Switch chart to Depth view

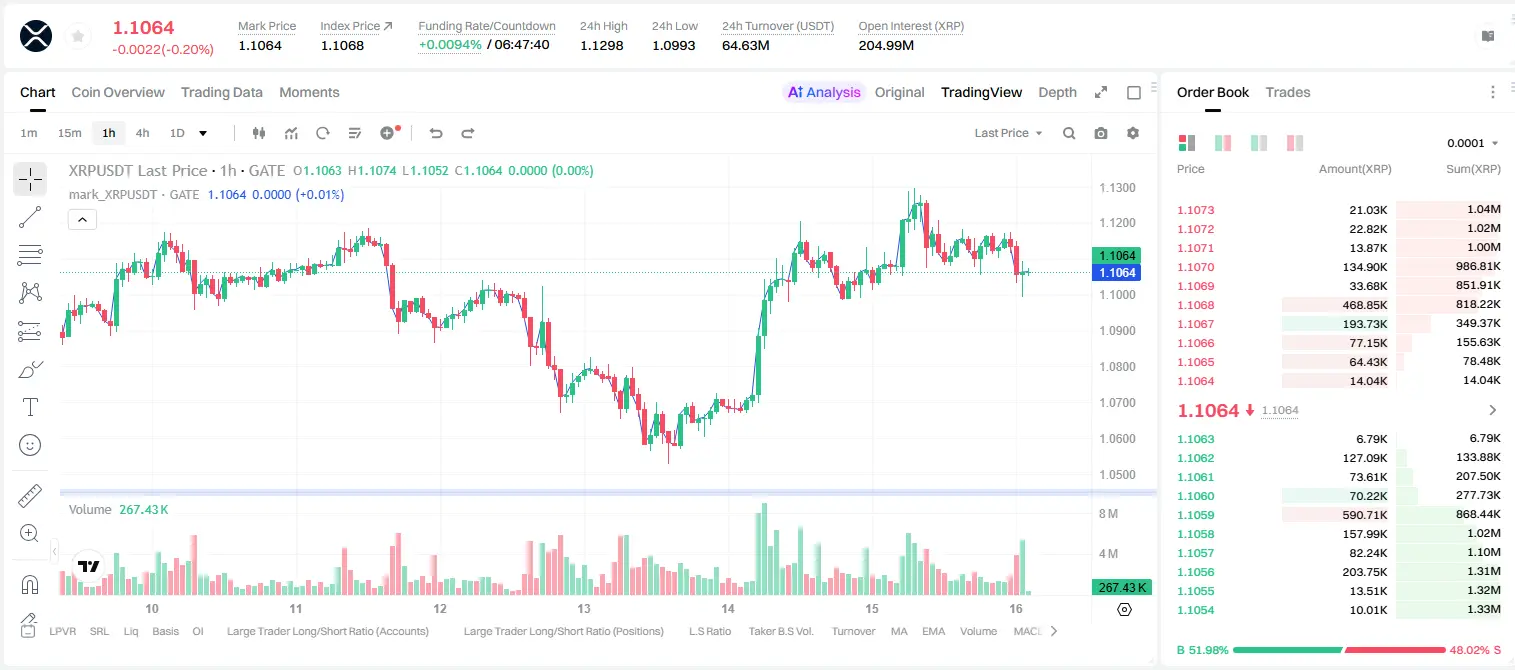point(1057,92)
